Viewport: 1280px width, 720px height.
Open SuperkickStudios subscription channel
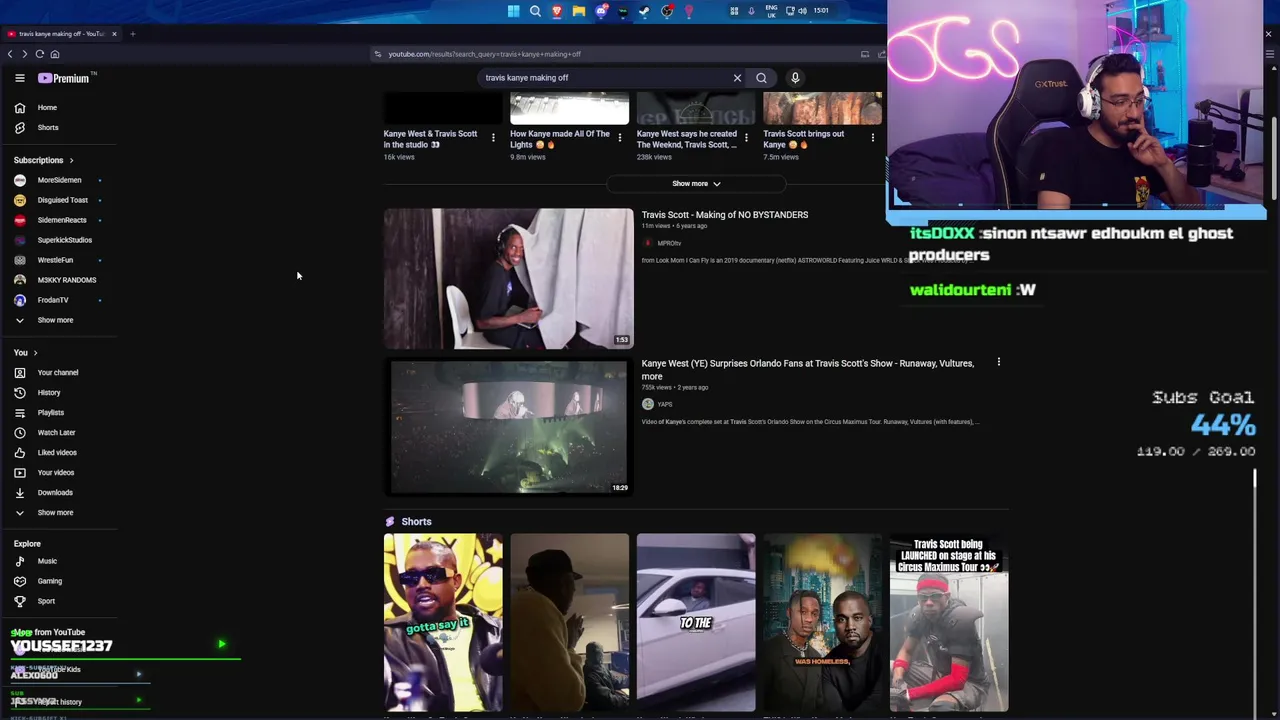coord(64,240)
